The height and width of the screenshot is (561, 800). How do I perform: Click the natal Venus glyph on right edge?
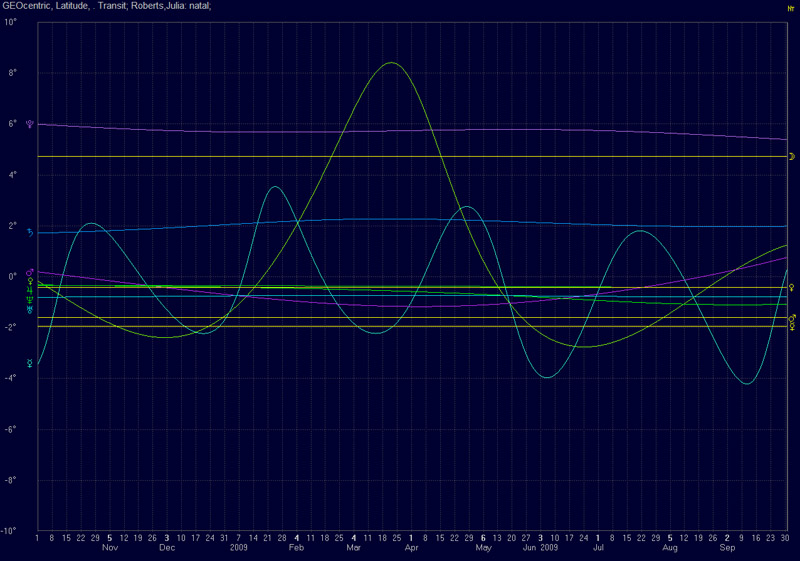coord(792,287)
